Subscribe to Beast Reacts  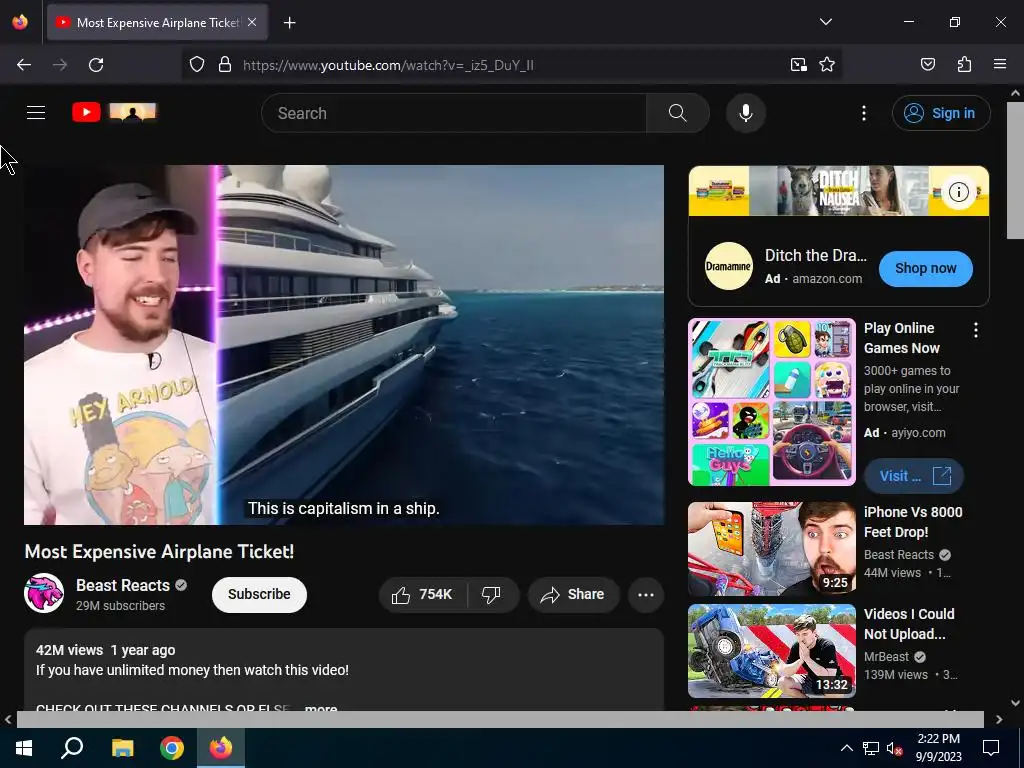pyautogui.click(x=259, y=594)
